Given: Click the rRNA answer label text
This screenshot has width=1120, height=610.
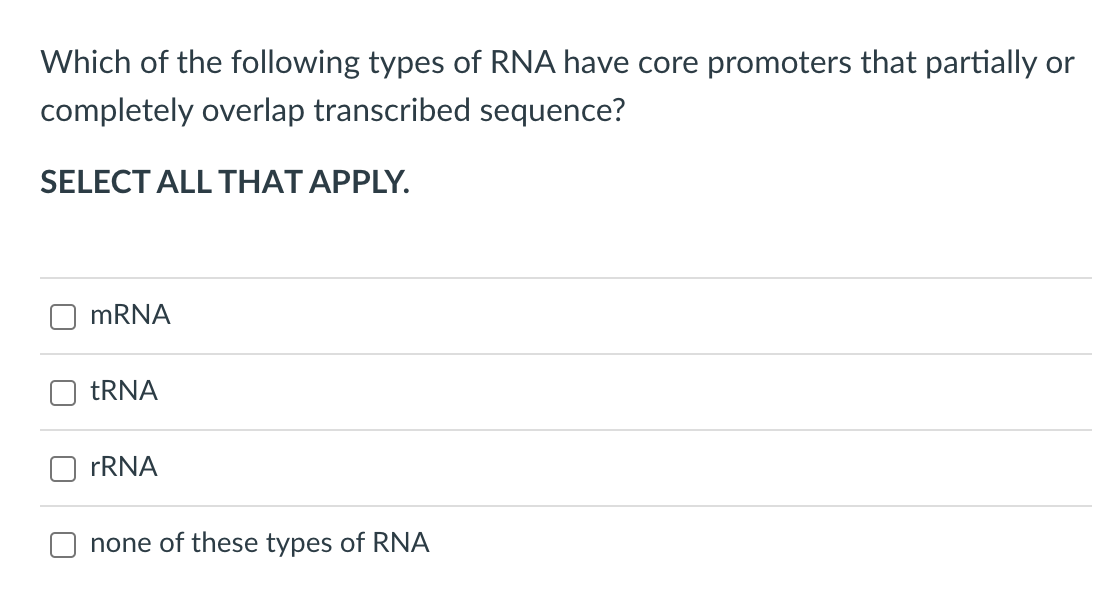Looking at the screenshot, I should [x=124, y=467].
